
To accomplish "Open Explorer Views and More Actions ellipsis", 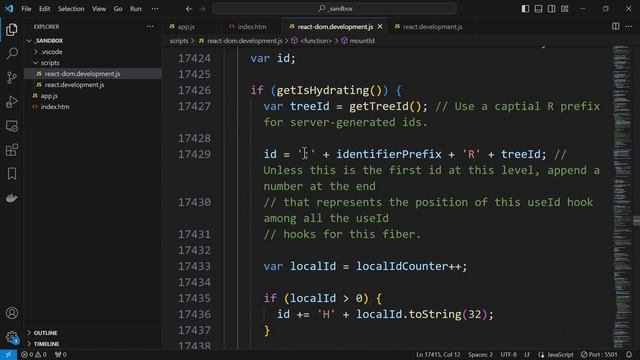I will pyautogui.click(x=150, y=27).
